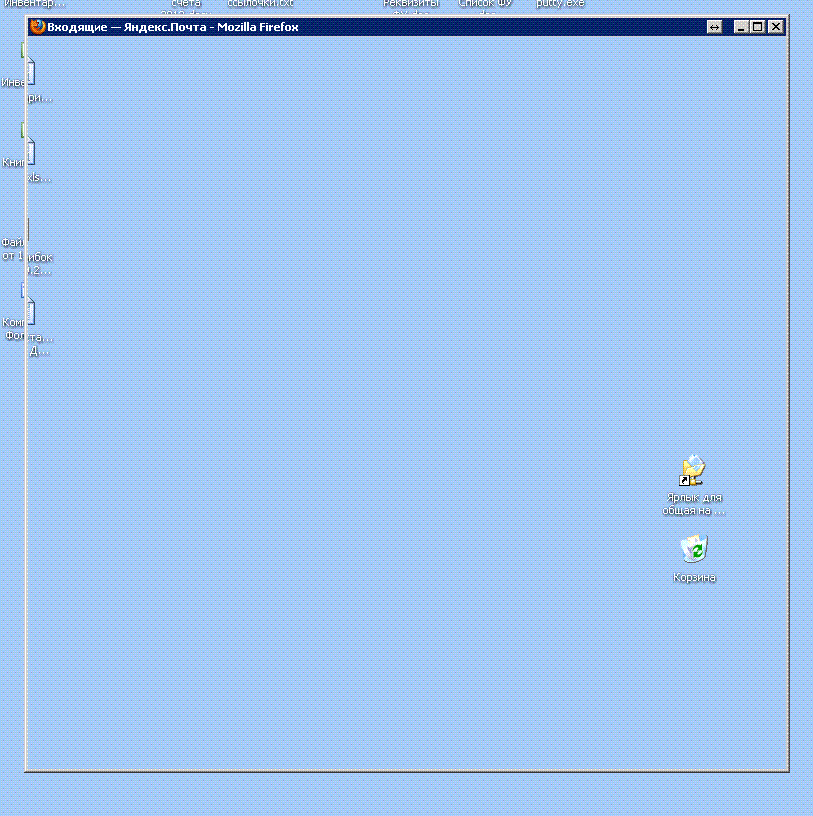Click the Firefox logo in the title bar
The width and height of the screenshot is (813, 816).
(37, 27)
